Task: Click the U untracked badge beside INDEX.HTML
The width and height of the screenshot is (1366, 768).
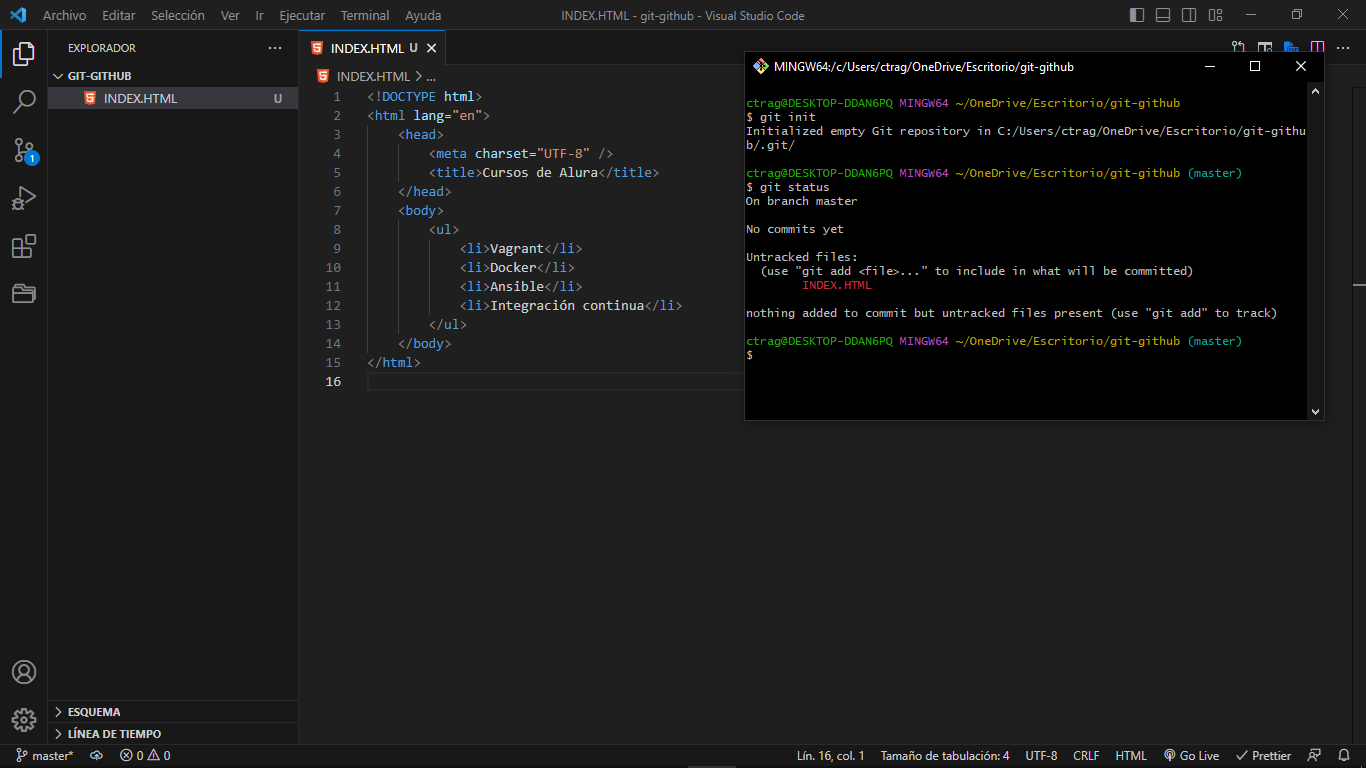Action: [278, 98]
